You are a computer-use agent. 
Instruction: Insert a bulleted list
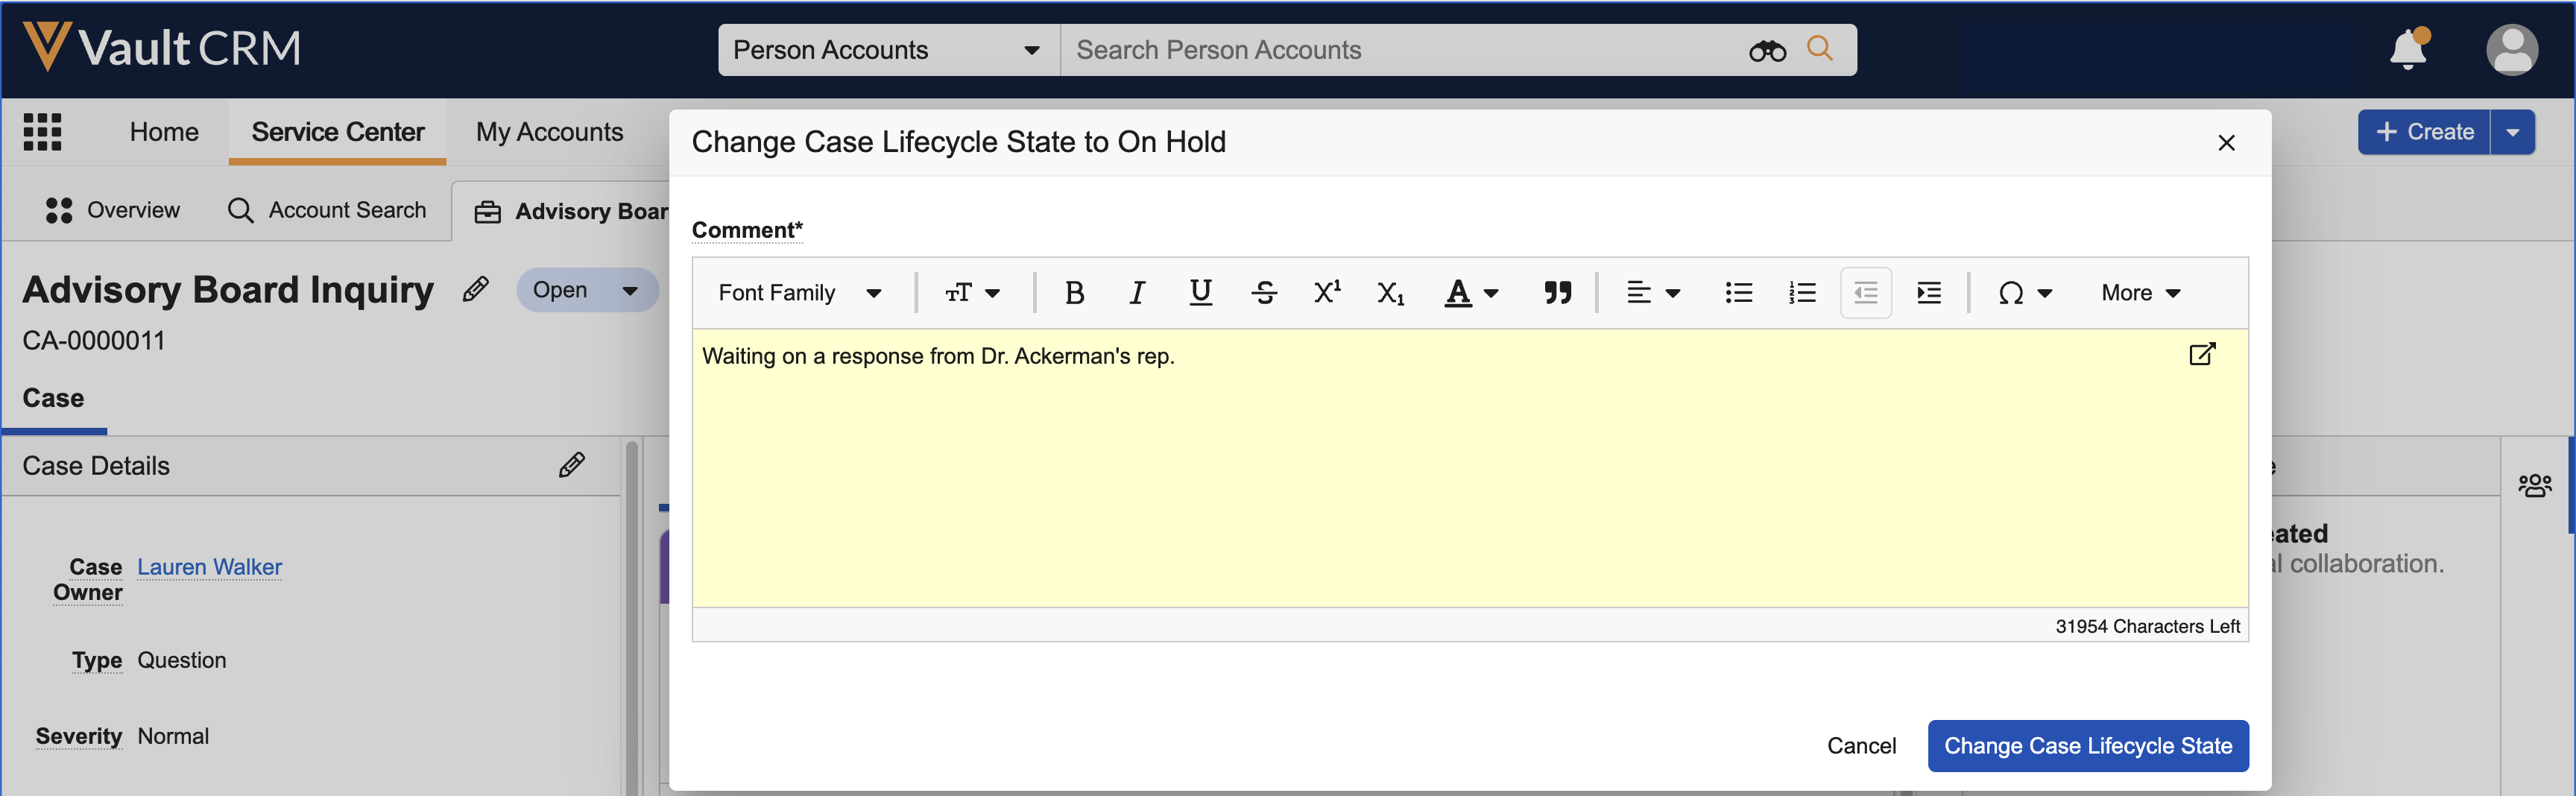[x=1738, y=293]
